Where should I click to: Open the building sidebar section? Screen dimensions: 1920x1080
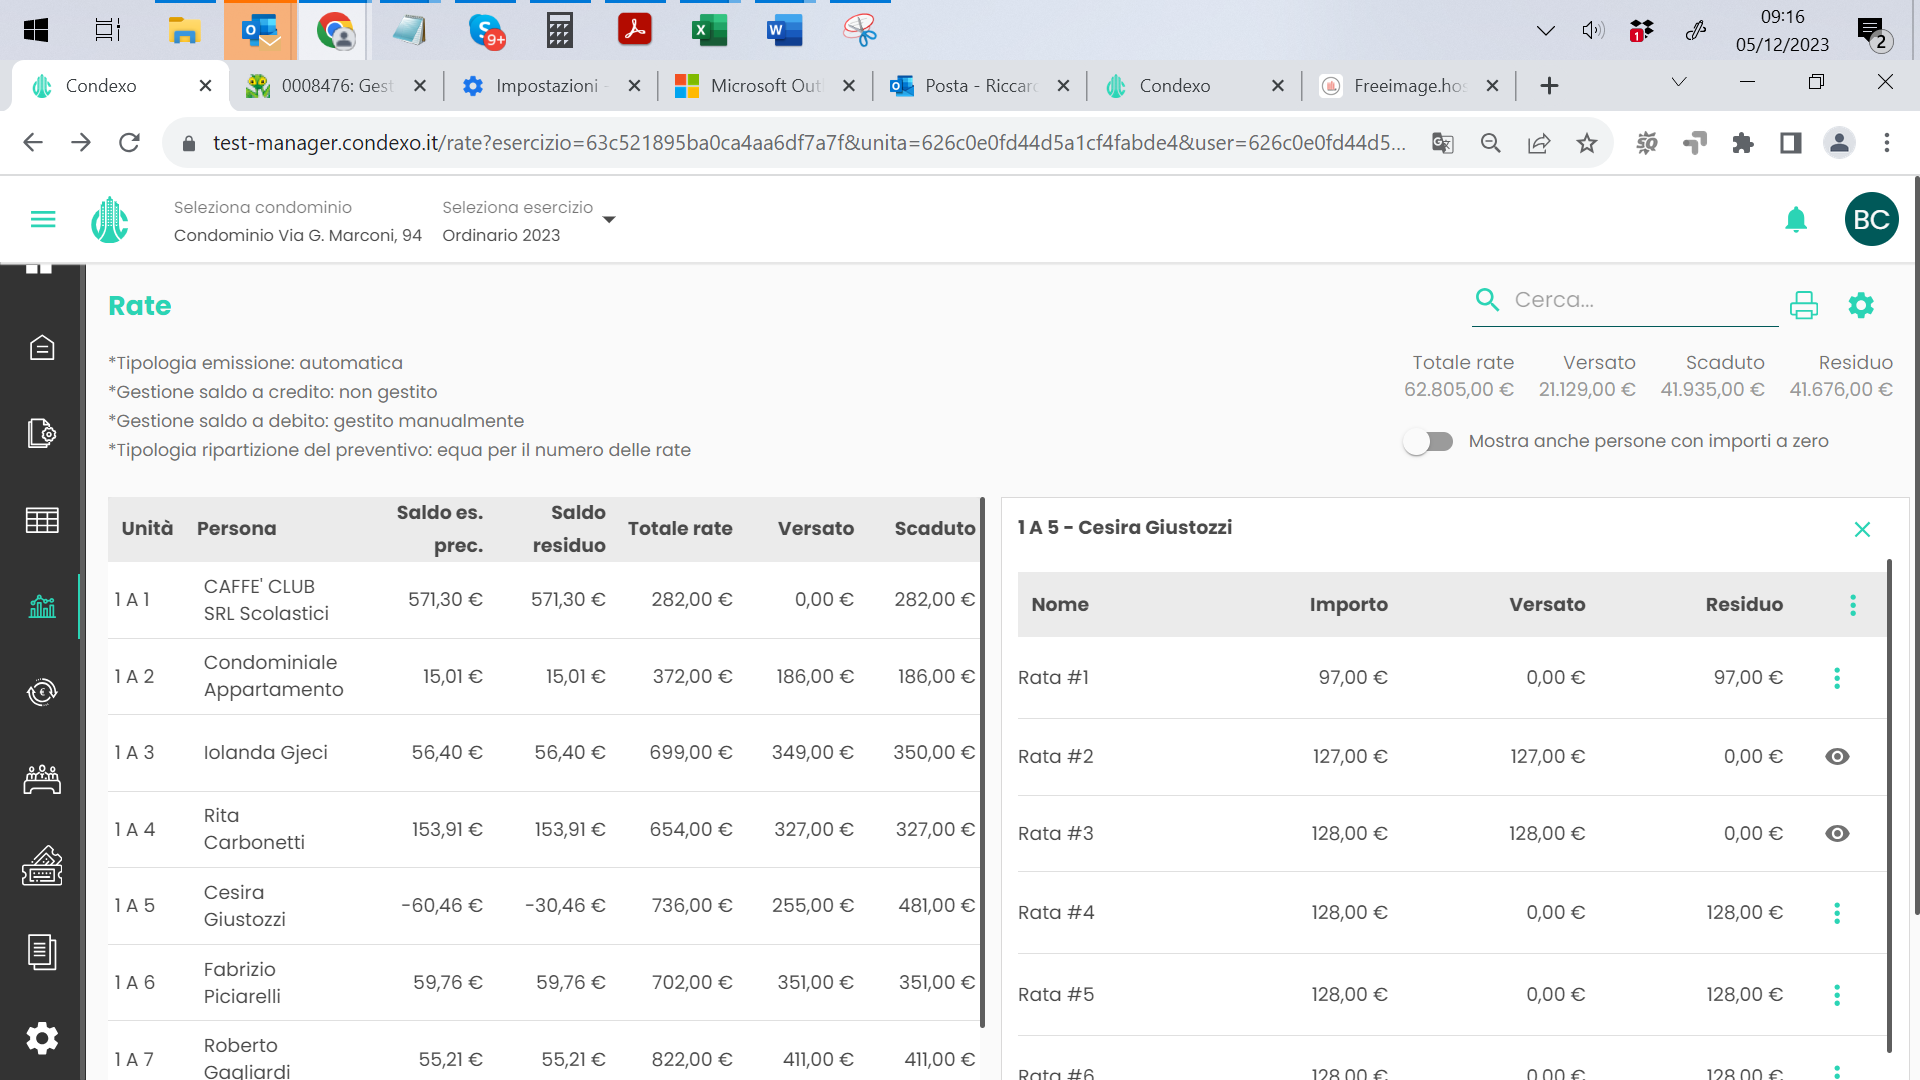pyautogui.click(x=42, y=348)
